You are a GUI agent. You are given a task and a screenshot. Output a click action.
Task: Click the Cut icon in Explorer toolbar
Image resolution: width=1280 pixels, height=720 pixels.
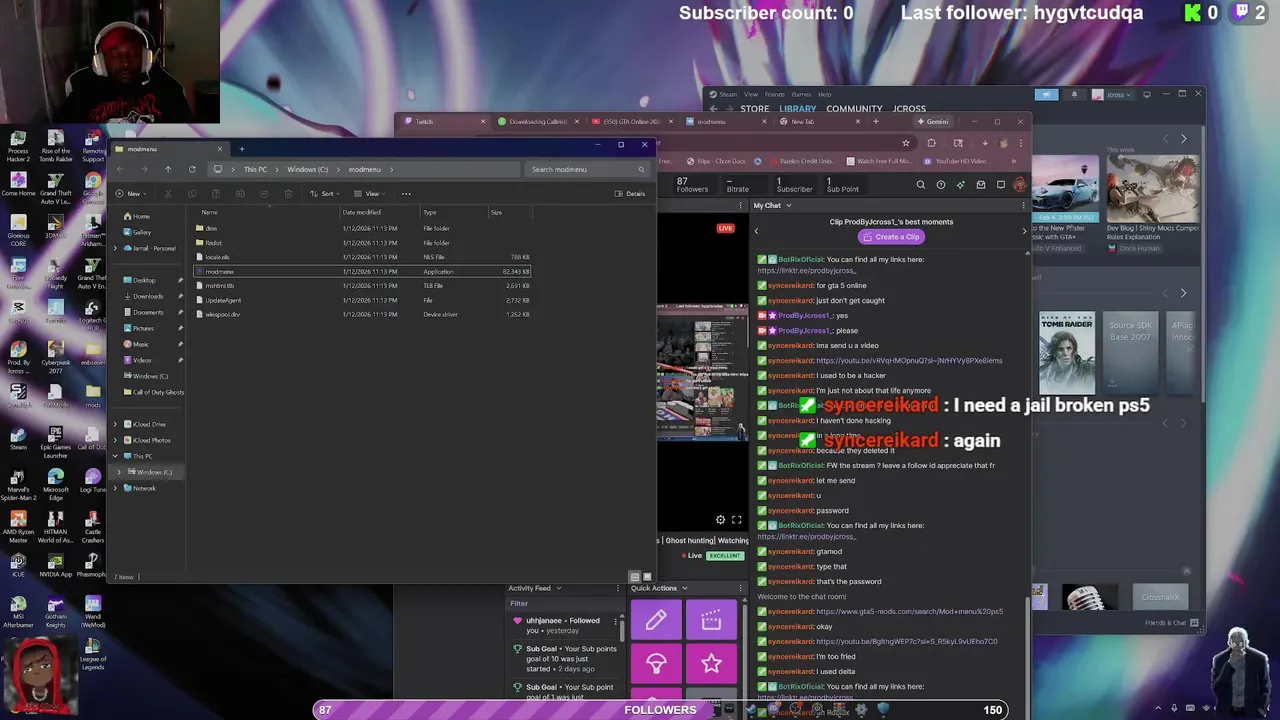point(168,193)
